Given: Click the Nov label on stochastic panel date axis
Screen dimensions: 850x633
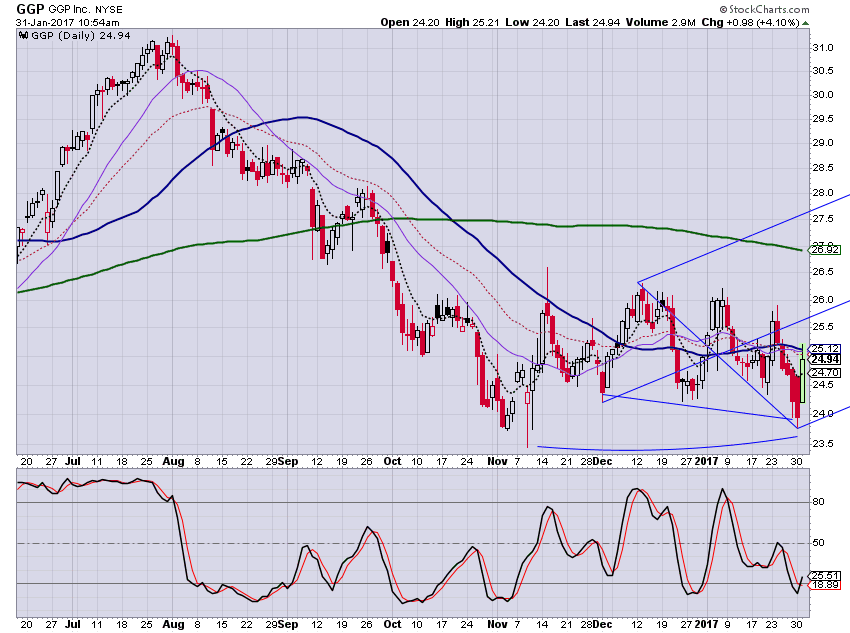Looking at the screenshot, I should 497,624.
